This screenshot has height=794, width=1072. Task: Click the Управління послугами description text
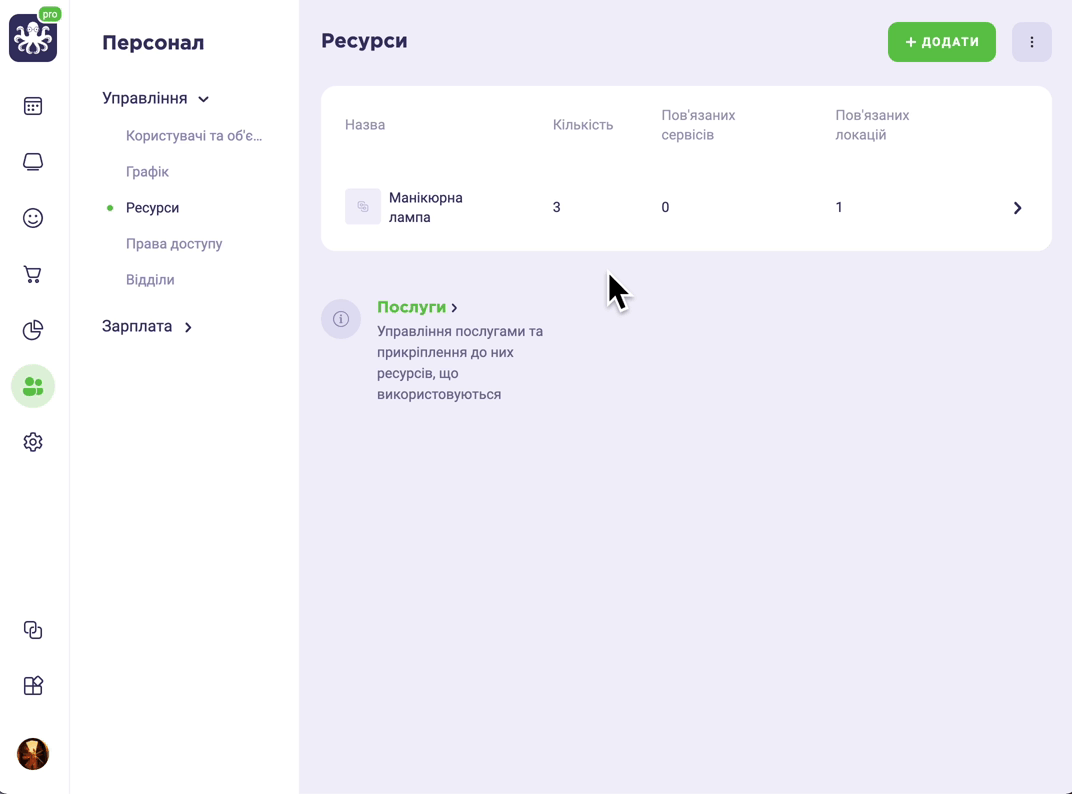tap(460, 362)
